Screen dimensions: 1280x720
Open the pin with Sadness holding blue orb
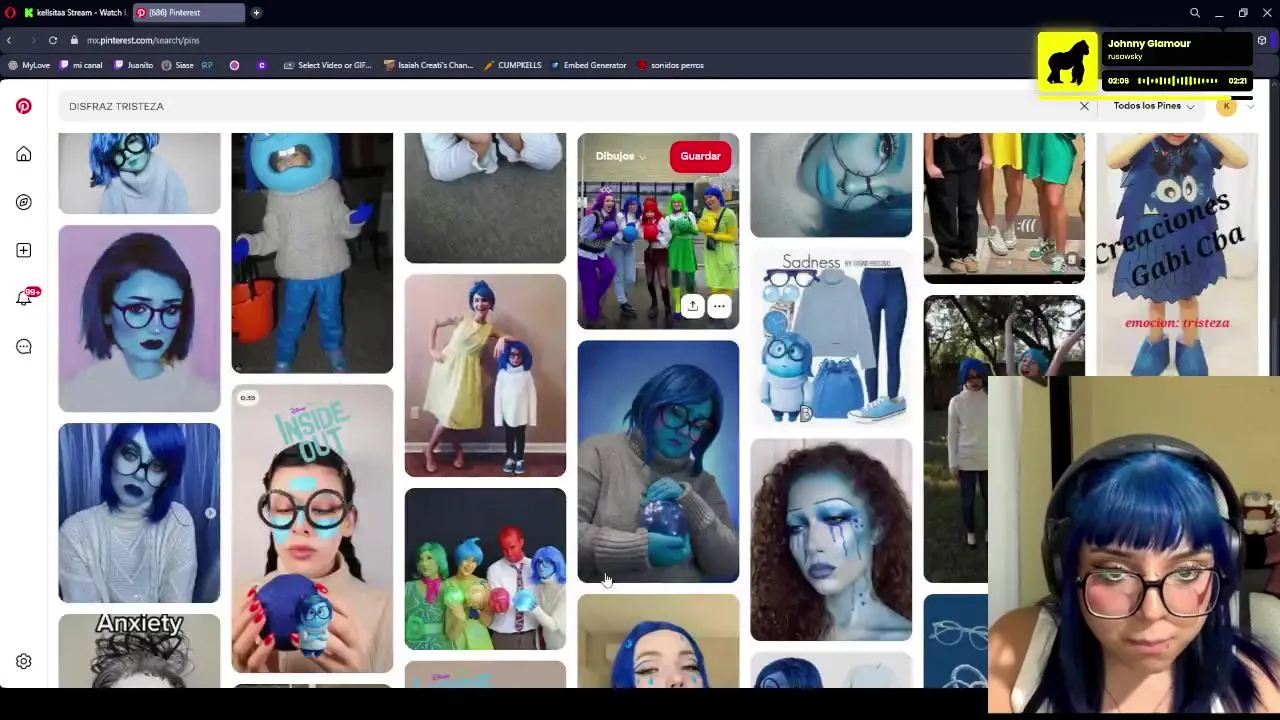click(658, 461)
